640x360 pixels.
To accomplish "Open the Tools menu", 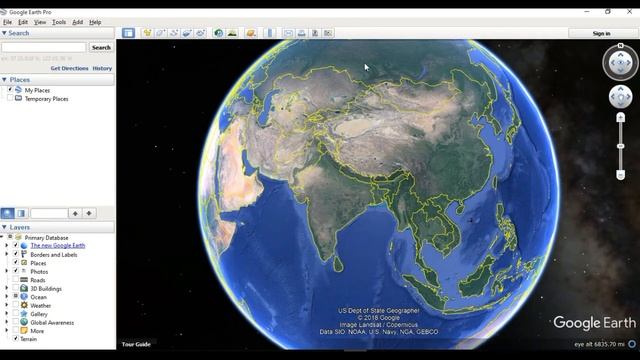I will pos(59,22).
